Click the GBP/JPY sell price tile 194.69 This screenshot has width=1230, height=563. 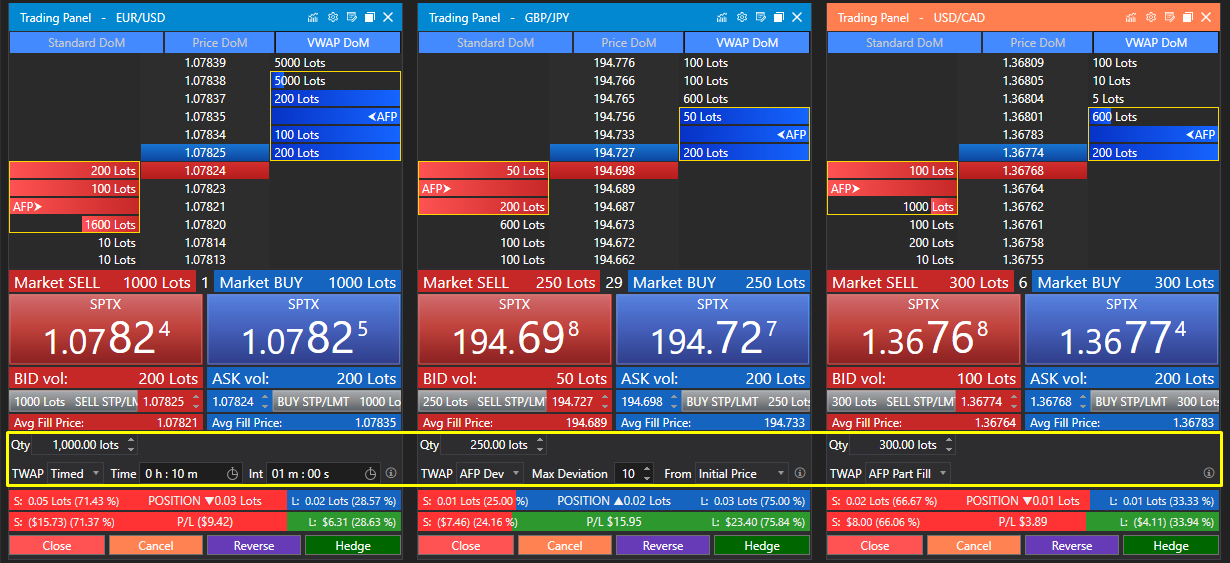[514, 330]
